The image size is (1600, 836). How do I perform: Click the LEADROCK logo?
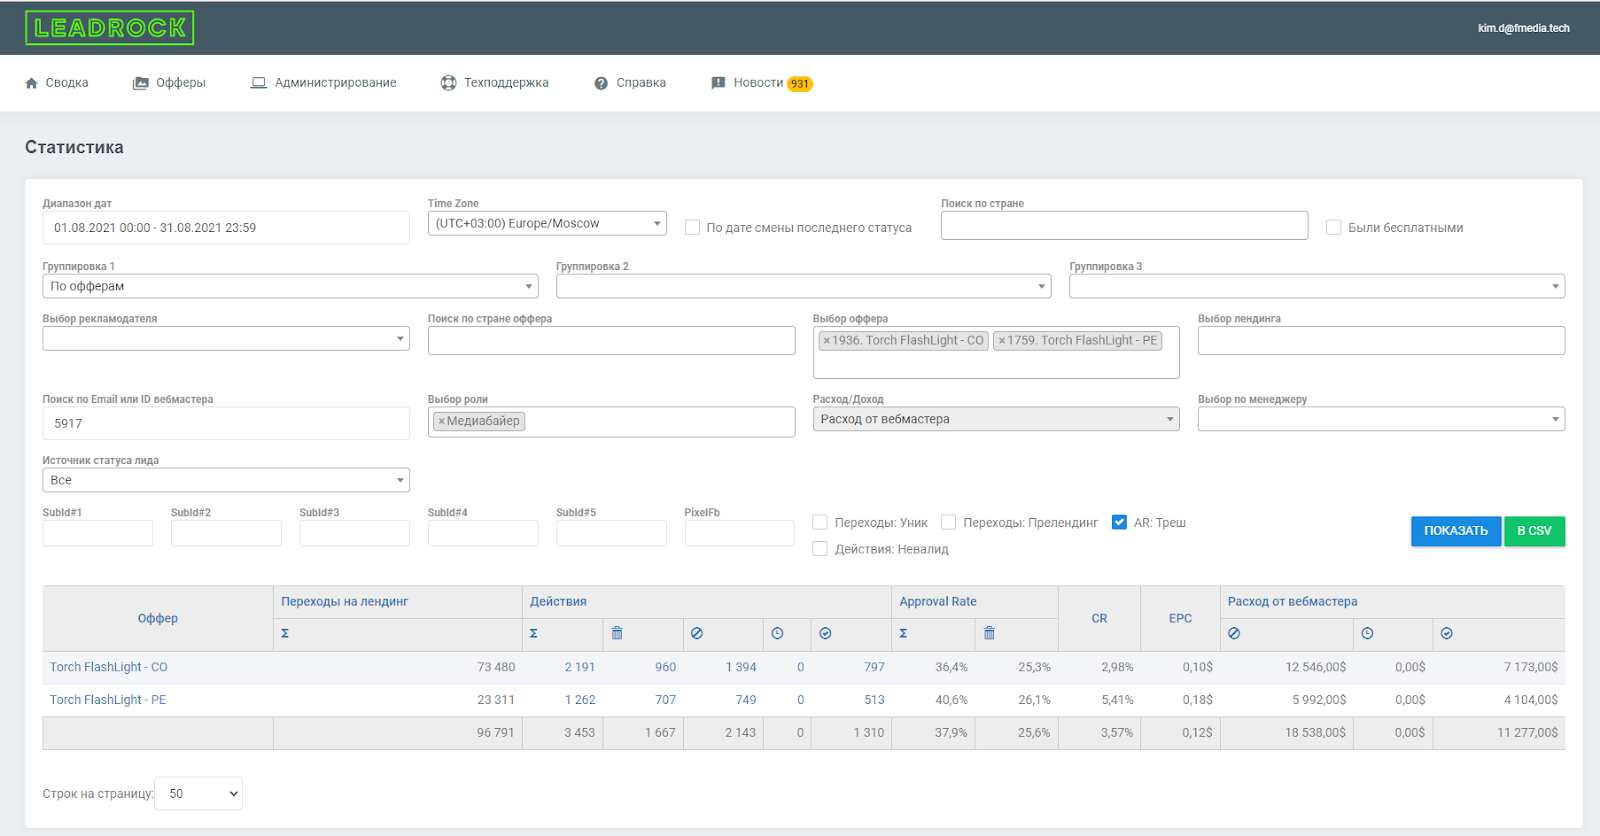(x=110, y=28)
